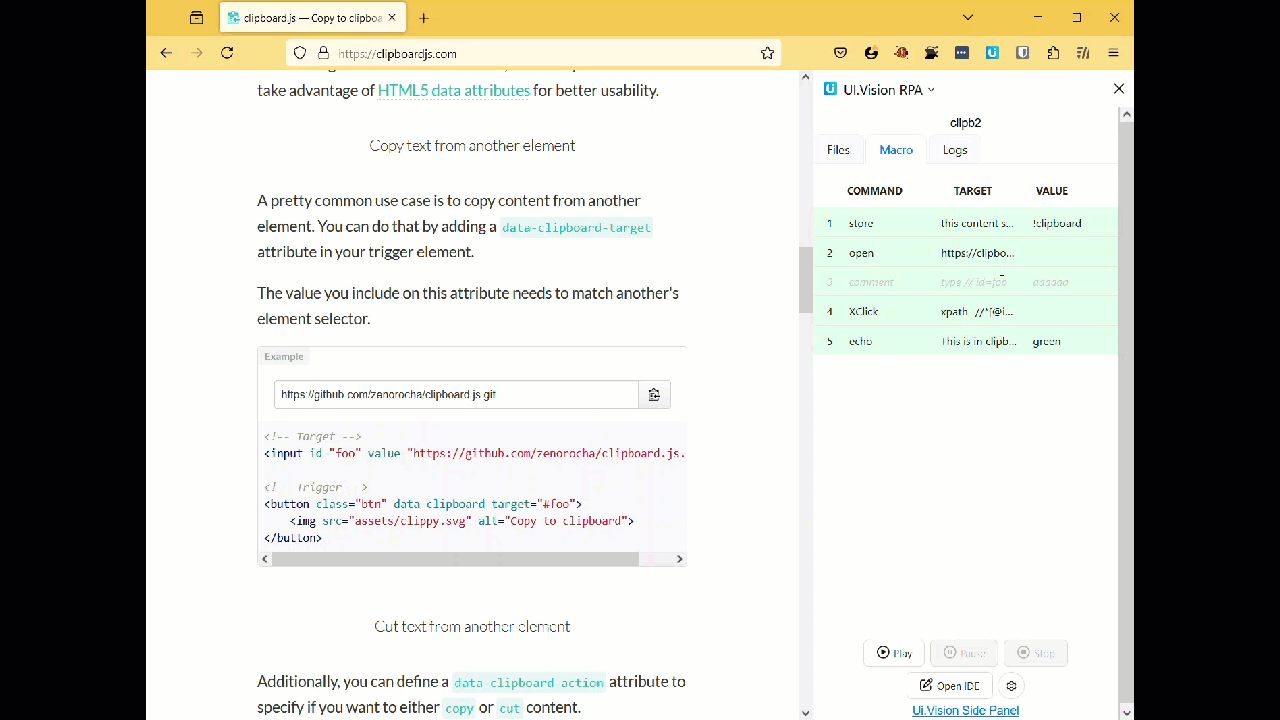
Task: Click the green value in echo row
Action: click(x=1046, y=341)
